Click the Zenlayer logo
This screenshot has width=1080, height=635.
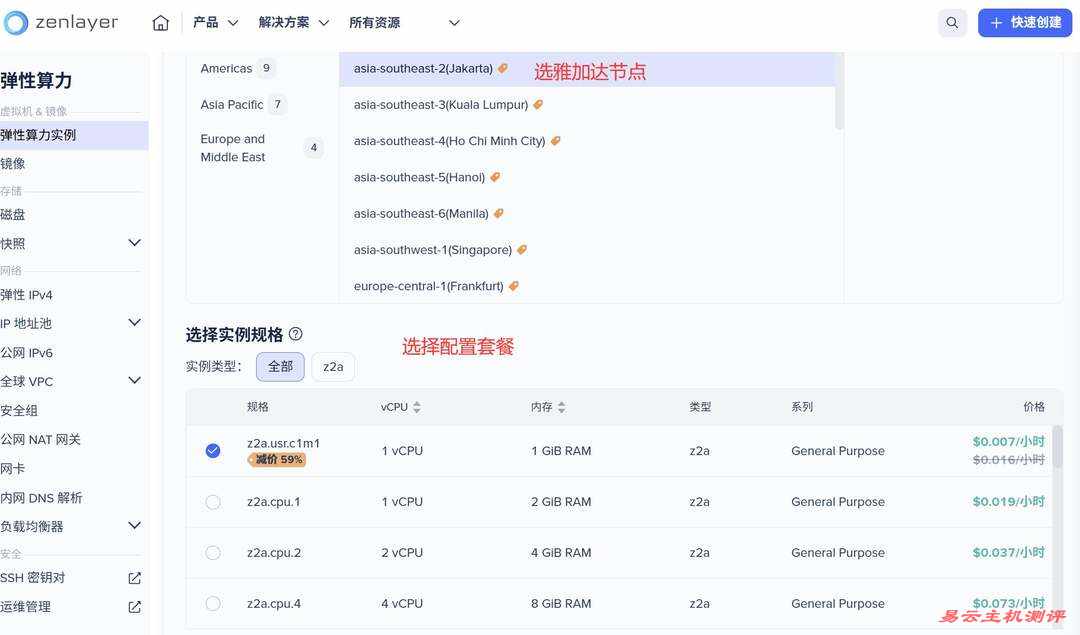[60, 20]
